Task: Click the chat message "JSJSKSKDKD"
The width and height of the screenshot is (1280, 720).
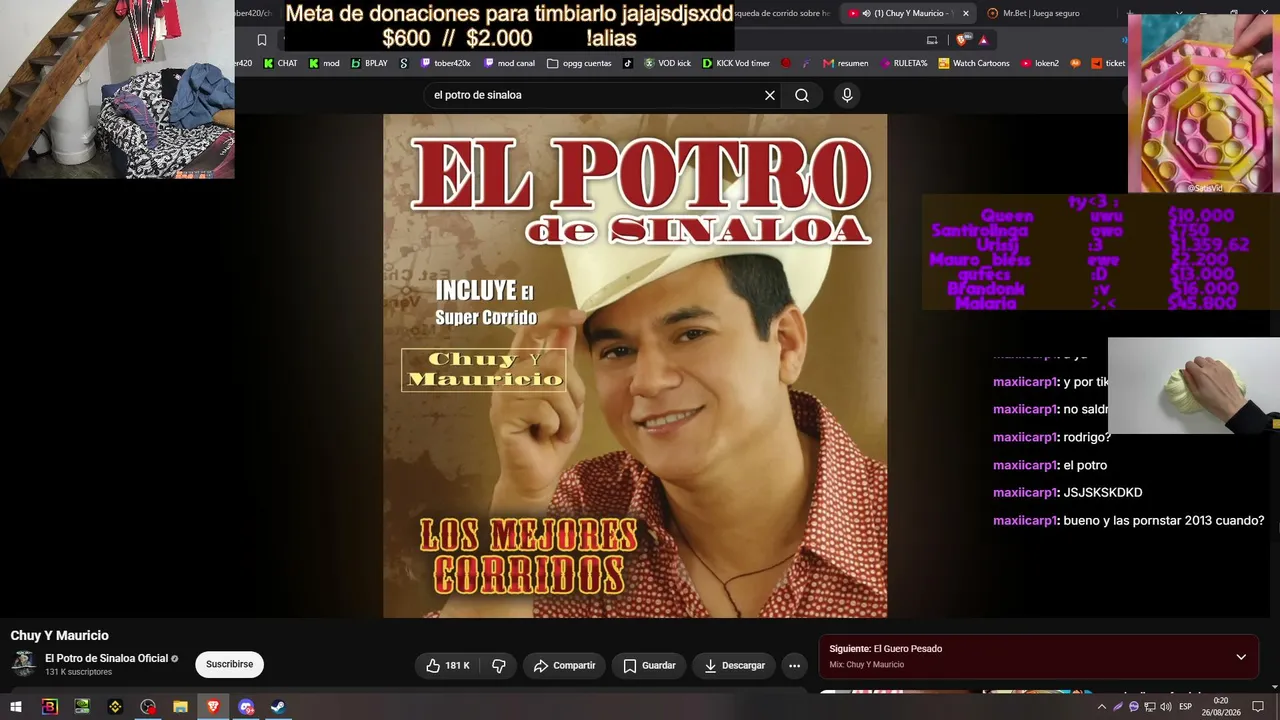Action: tap(1103, 493)
